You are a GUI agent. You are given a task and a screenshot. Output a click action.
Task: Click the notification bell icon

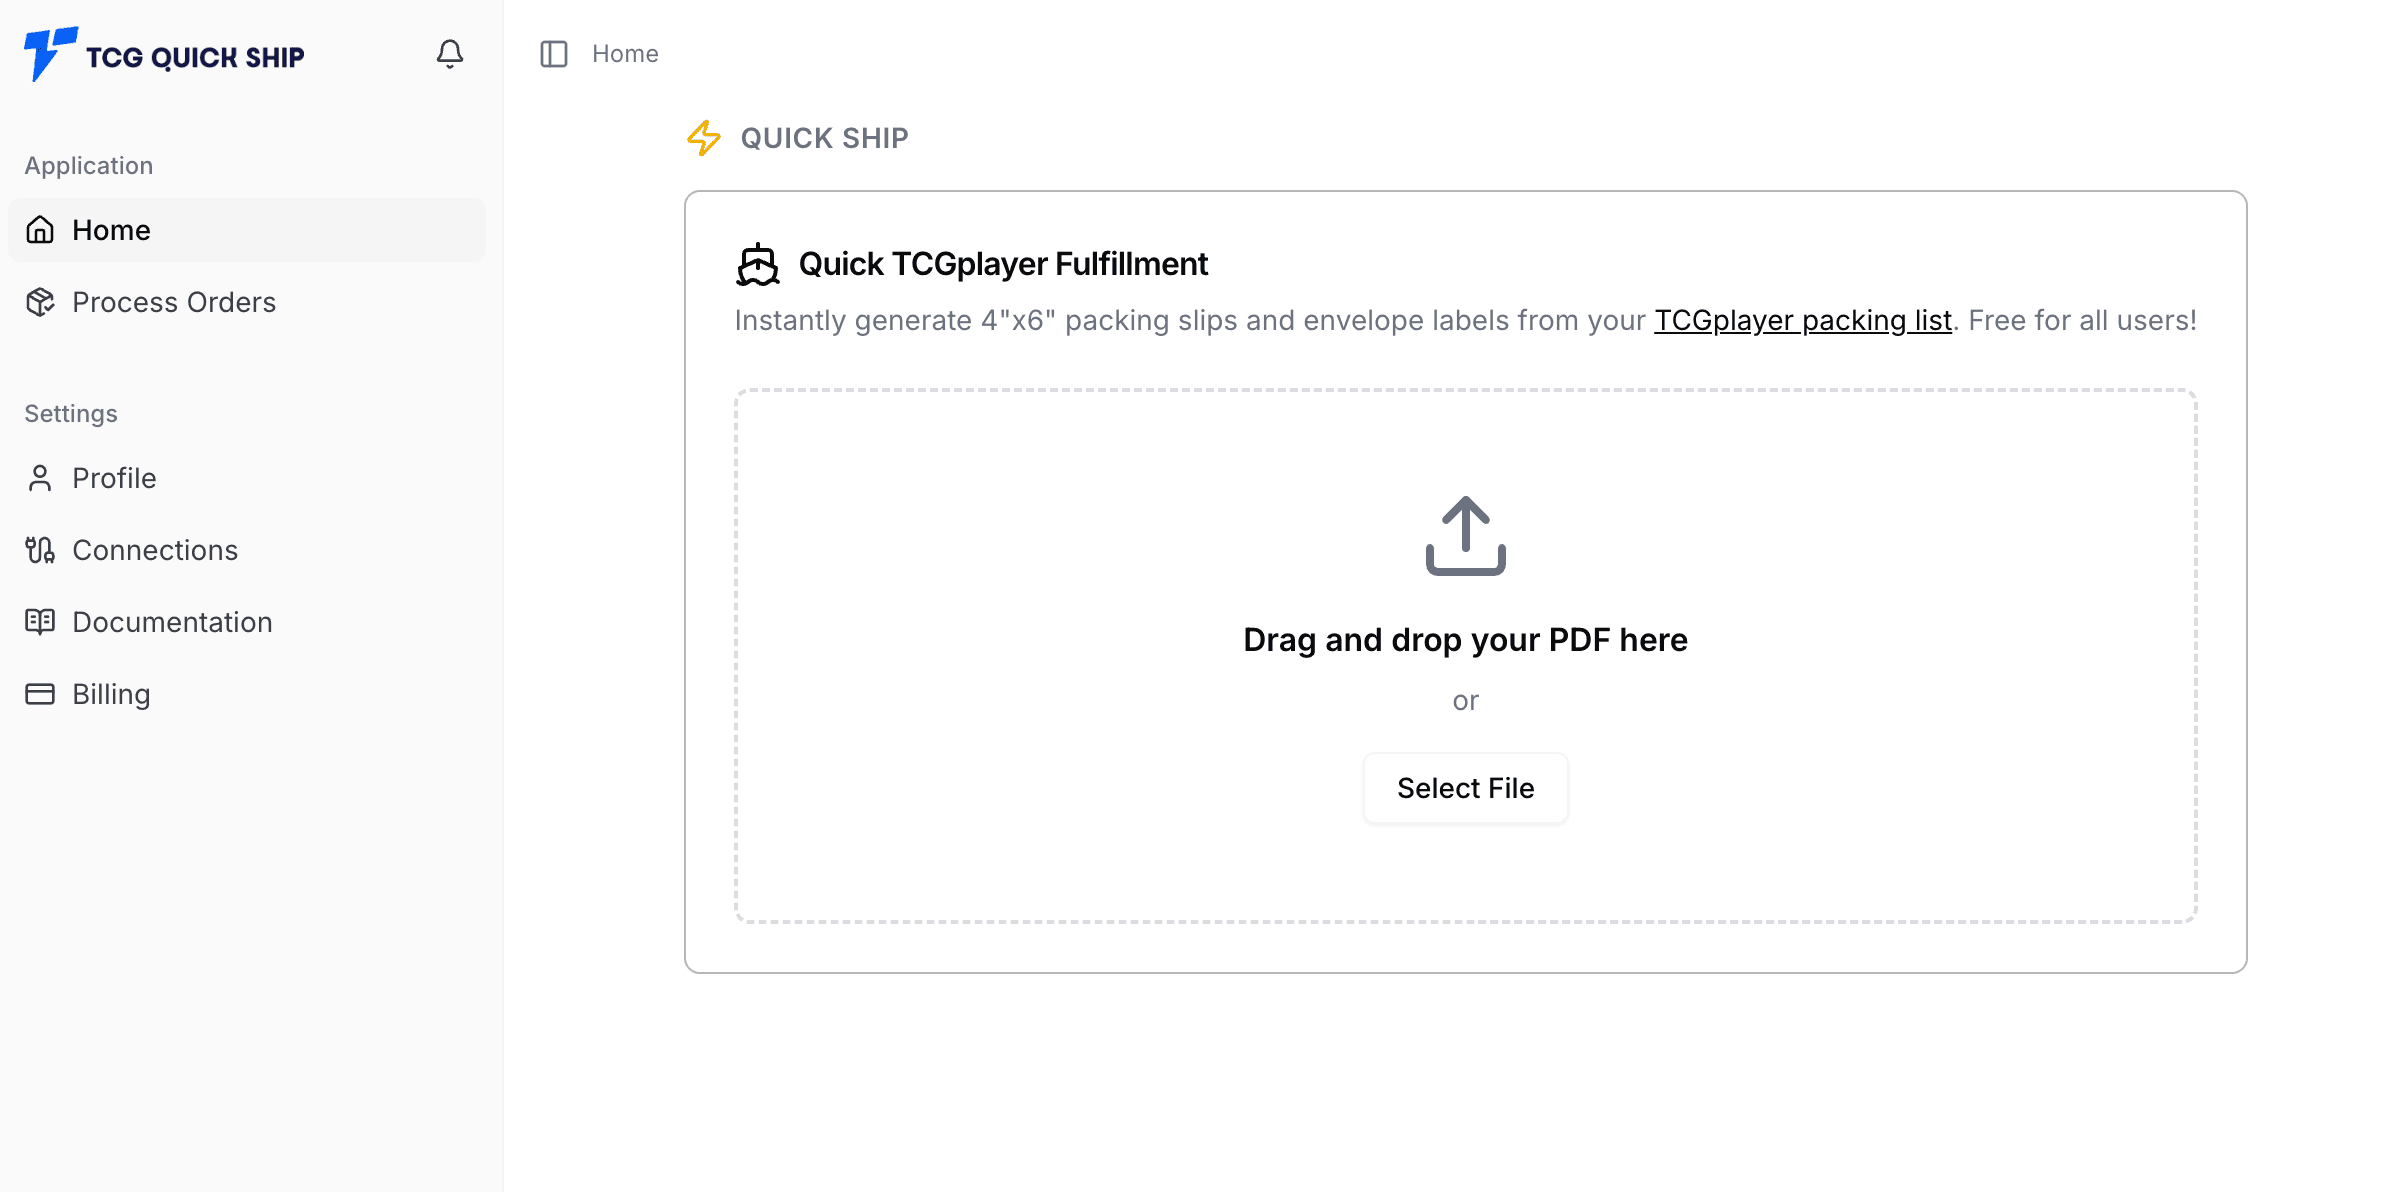coord(450,54)
